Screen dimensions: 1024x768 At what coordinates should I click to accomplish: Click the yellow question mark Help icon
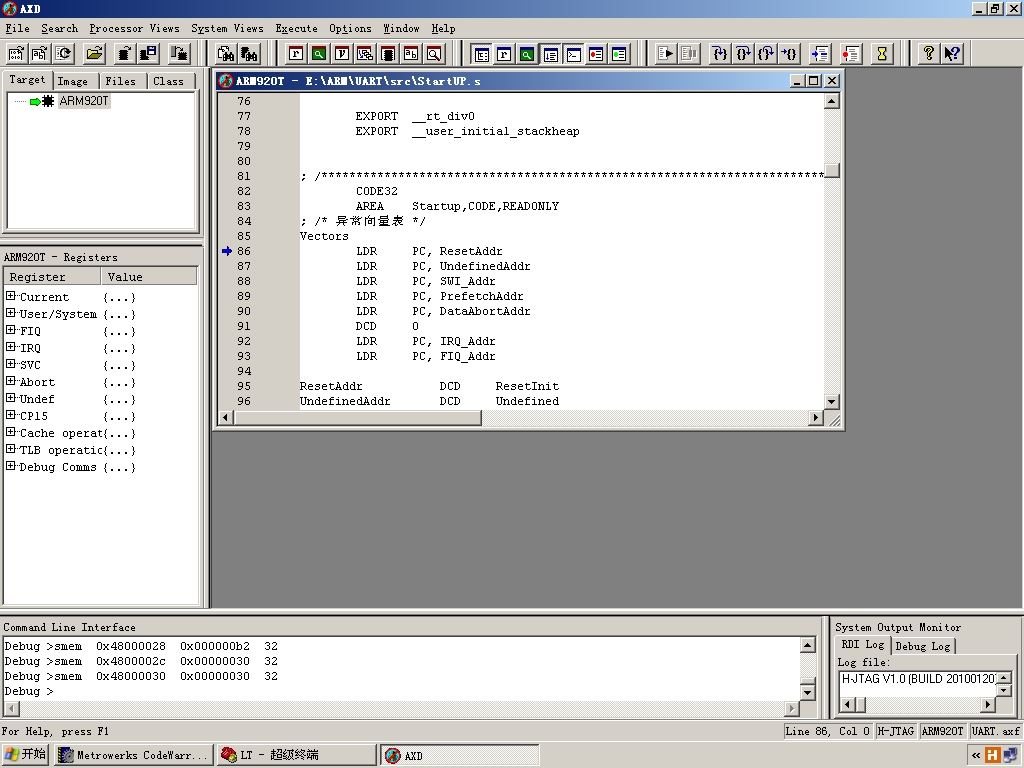928,54
